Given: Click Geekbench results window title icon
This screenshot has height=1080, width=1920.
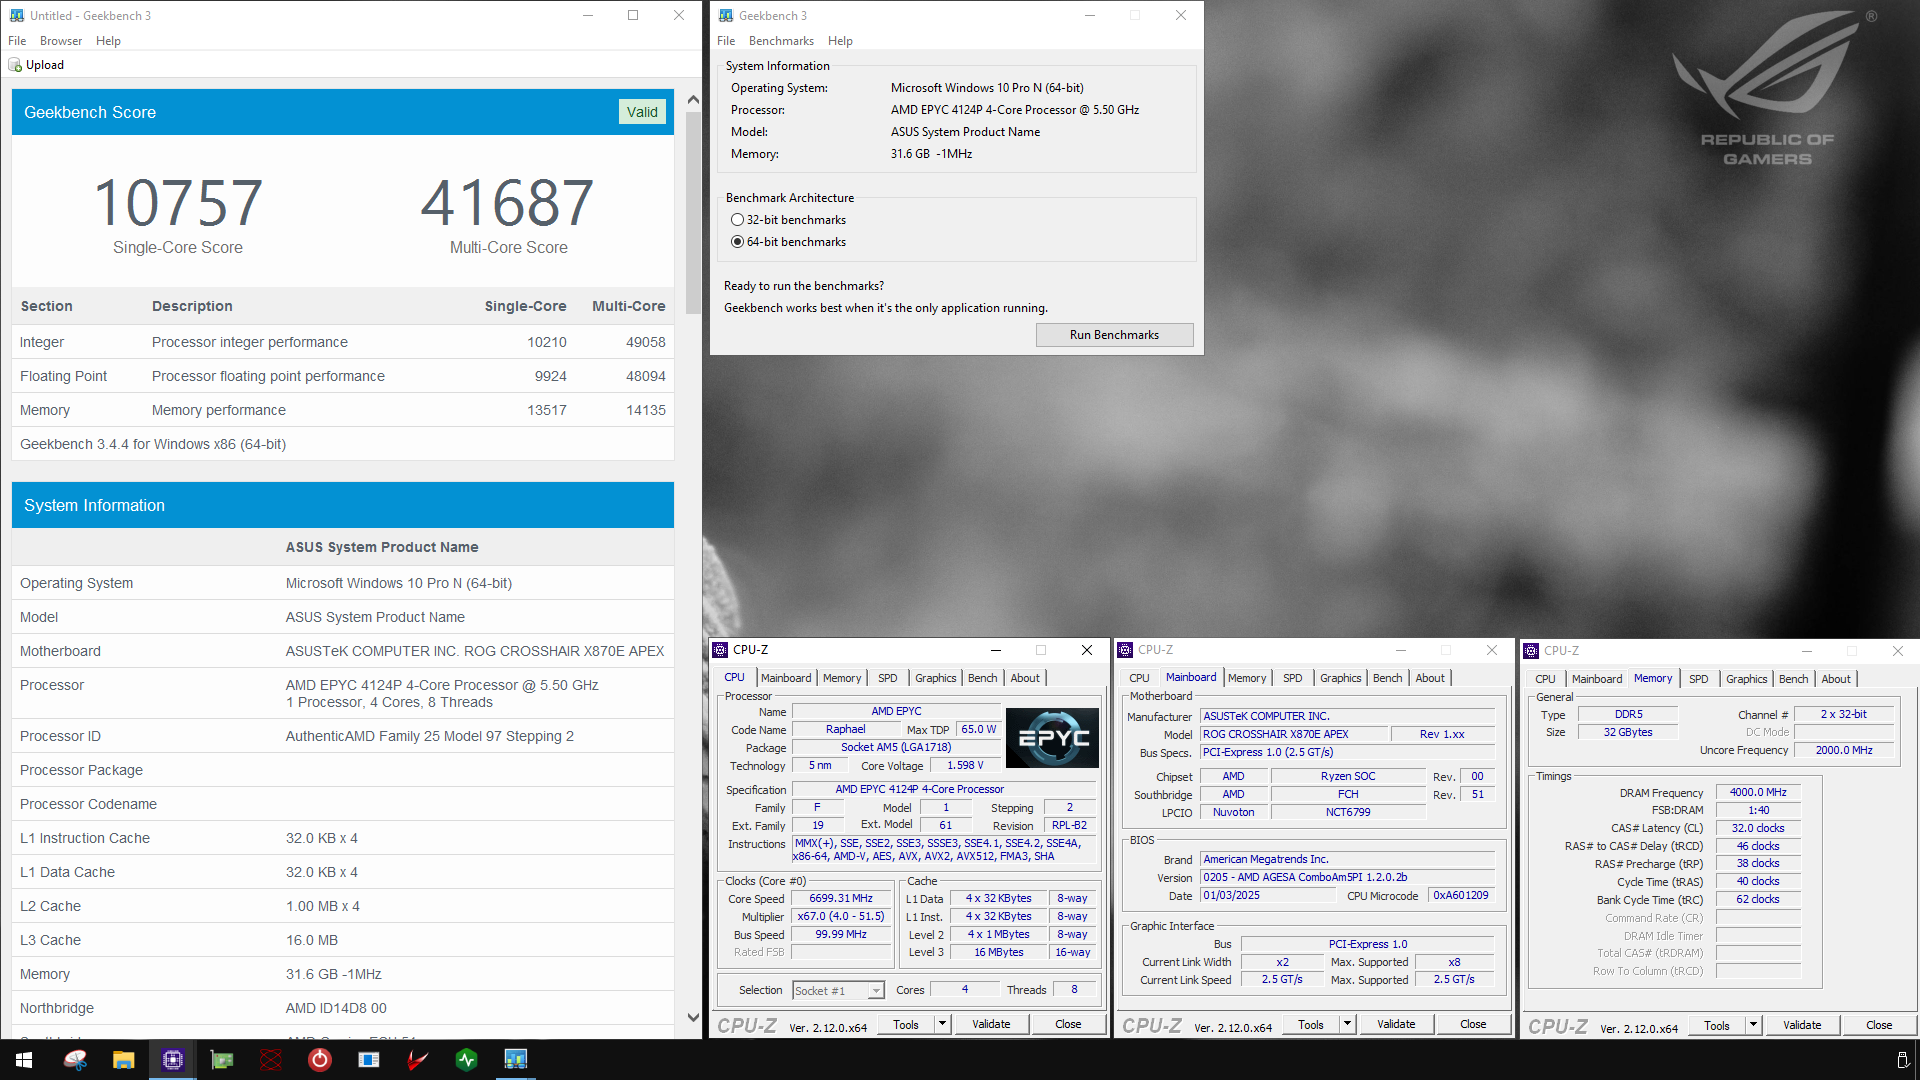Looking at the screenshot, I should [17, 15].
